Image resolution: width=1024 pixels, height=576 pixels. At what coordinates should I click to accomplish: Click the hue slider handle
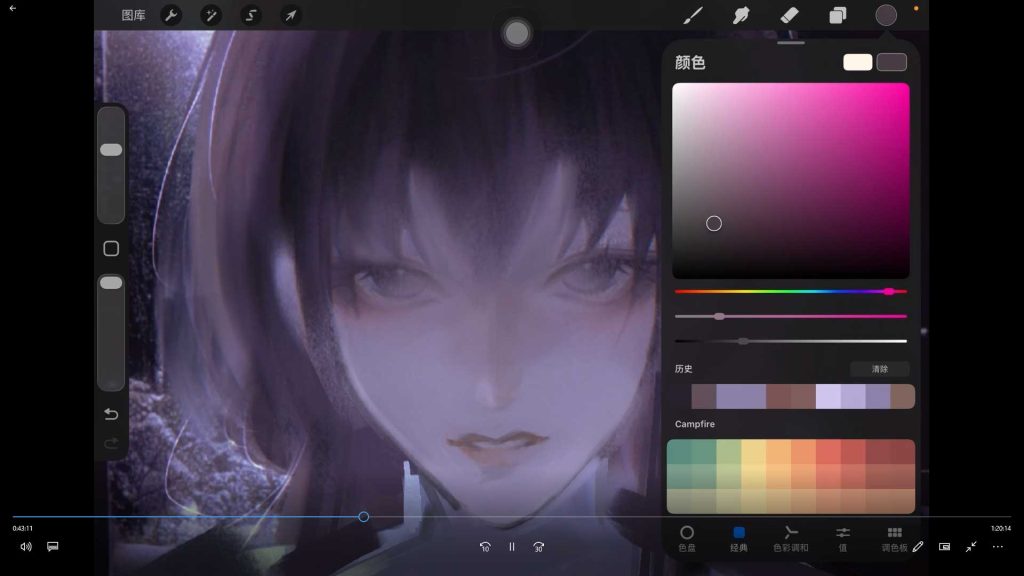[x=889, y=291]
